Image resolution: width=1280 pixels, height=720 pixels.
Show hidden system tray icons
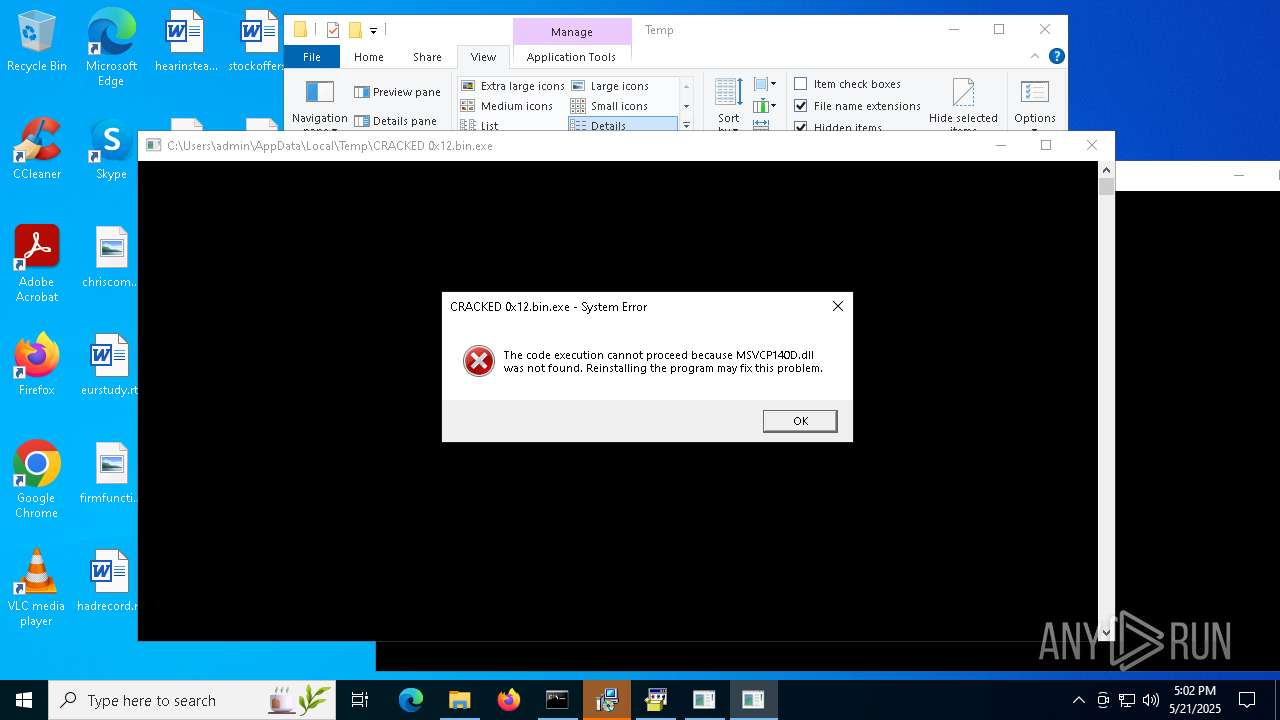pyautogui.click(x=1078, y=700)
